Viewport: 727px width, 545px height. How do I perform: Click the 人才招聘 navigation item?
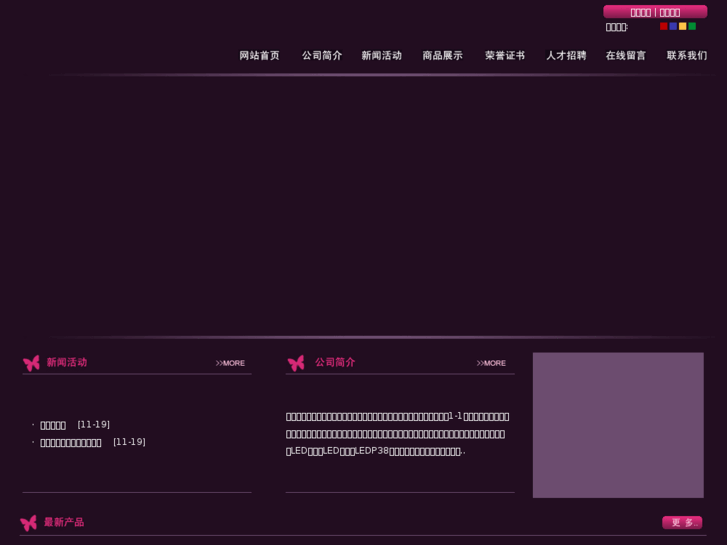[566, 56]
